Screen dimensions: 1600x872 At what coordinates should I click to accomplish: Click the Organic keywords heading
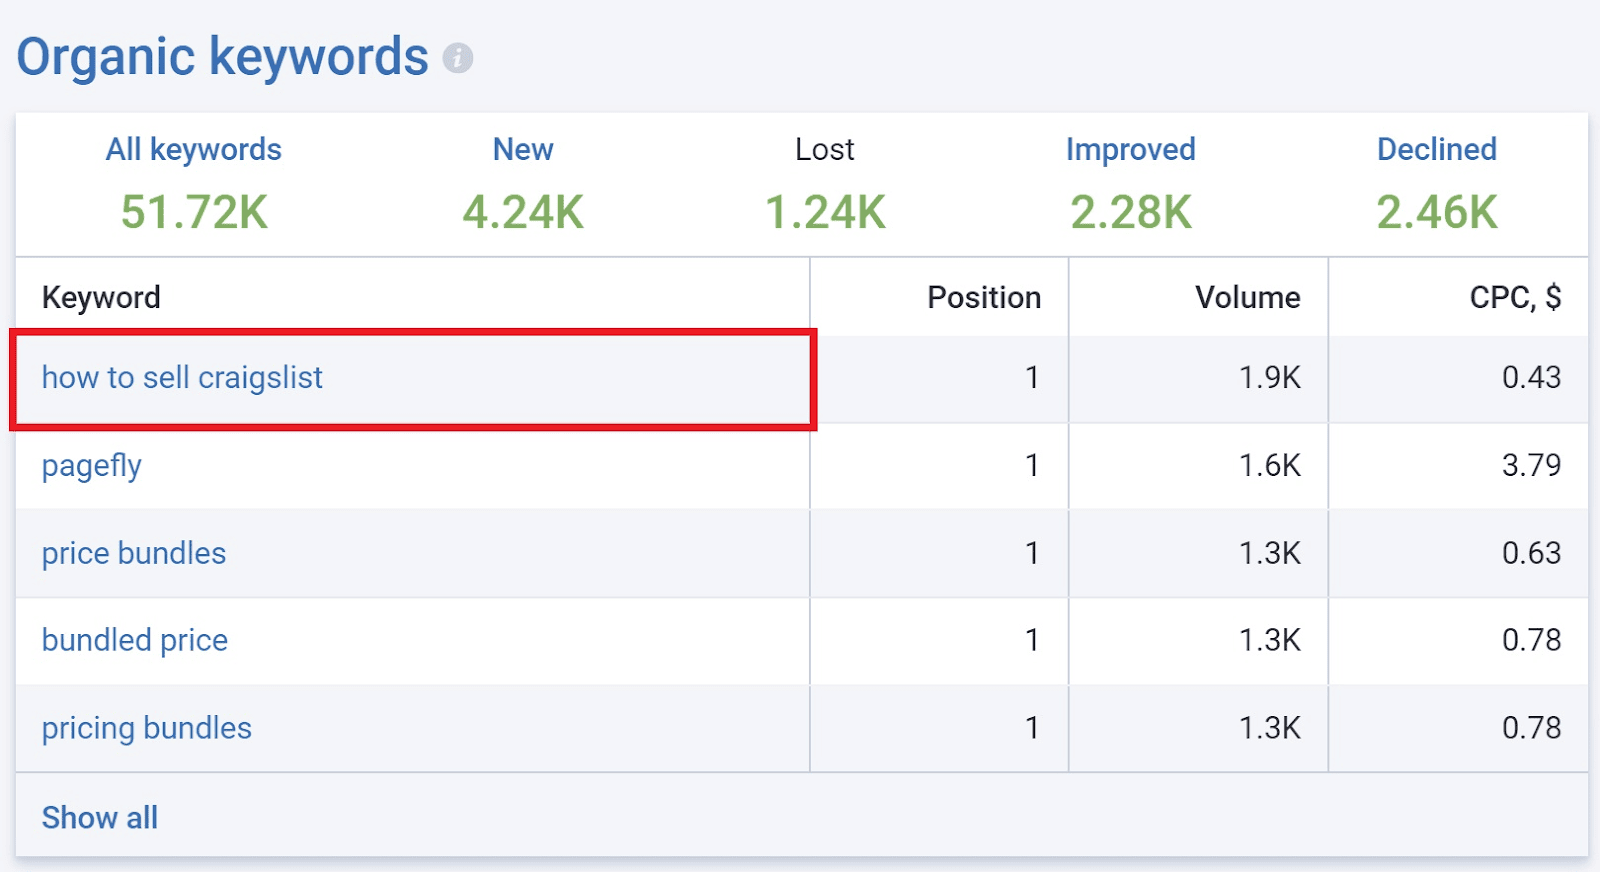[222, 57]
